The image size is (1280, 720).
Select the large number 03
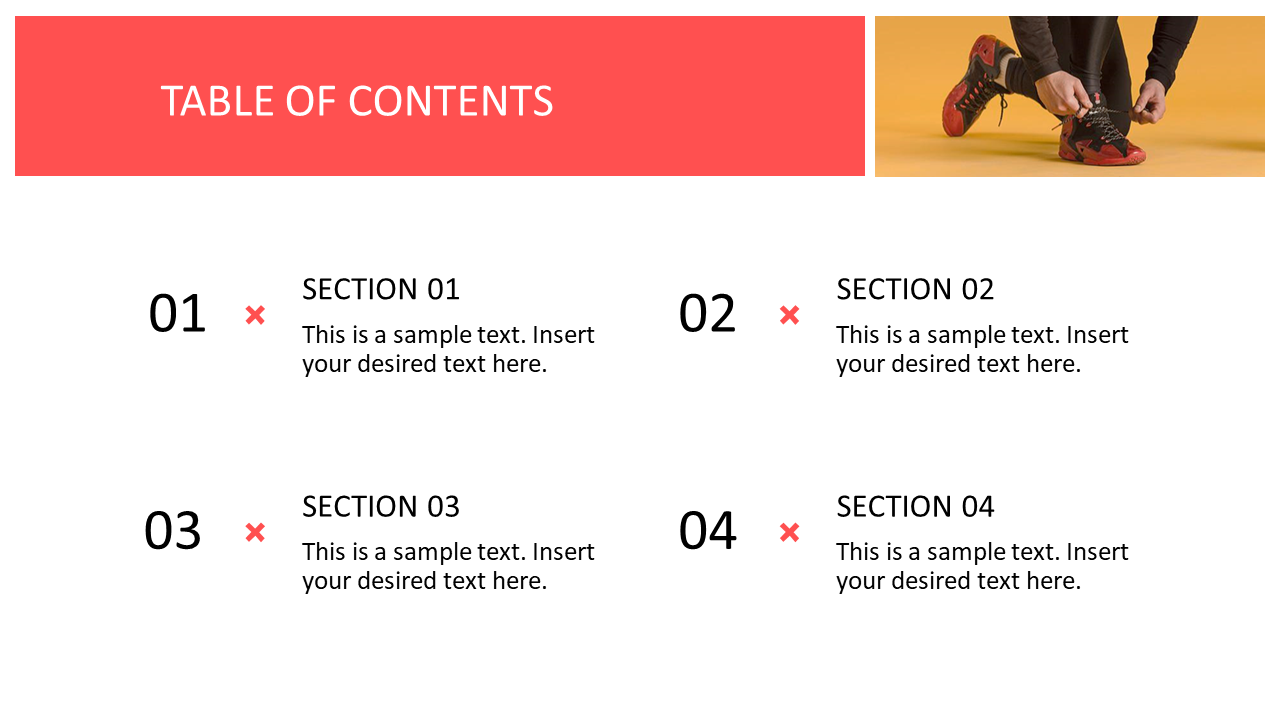click(173, 531)
